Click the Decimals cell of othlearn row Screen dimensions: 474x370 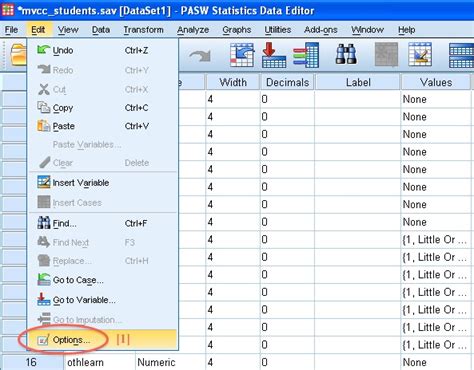[x=287, y=362]
